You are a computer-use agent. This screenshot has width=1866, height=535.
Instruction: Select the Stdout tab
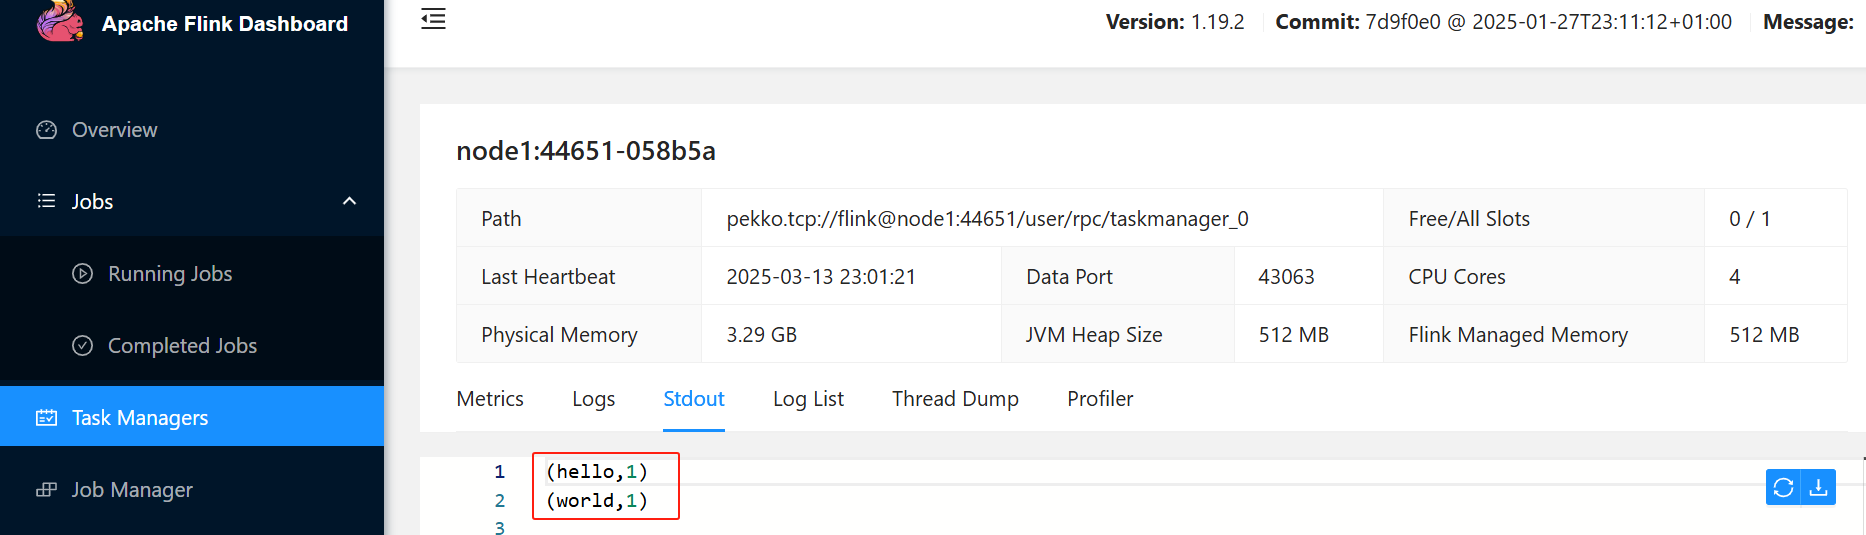[x=694, y=399]
